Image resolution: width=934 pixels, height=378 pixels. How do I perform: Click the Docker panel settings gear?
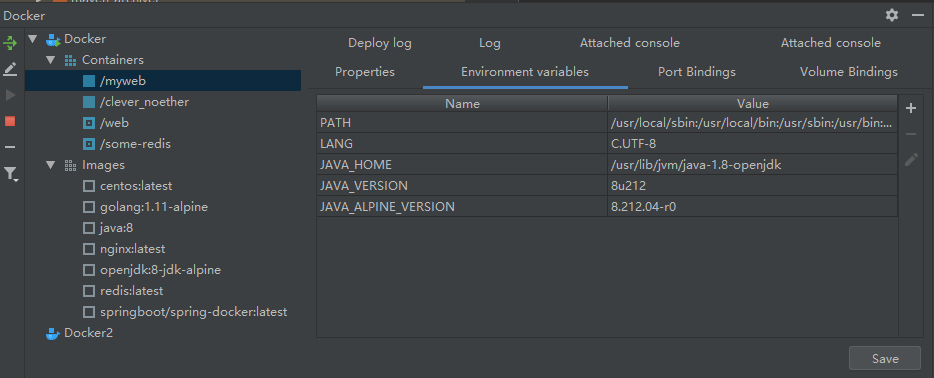click(892, 15)
